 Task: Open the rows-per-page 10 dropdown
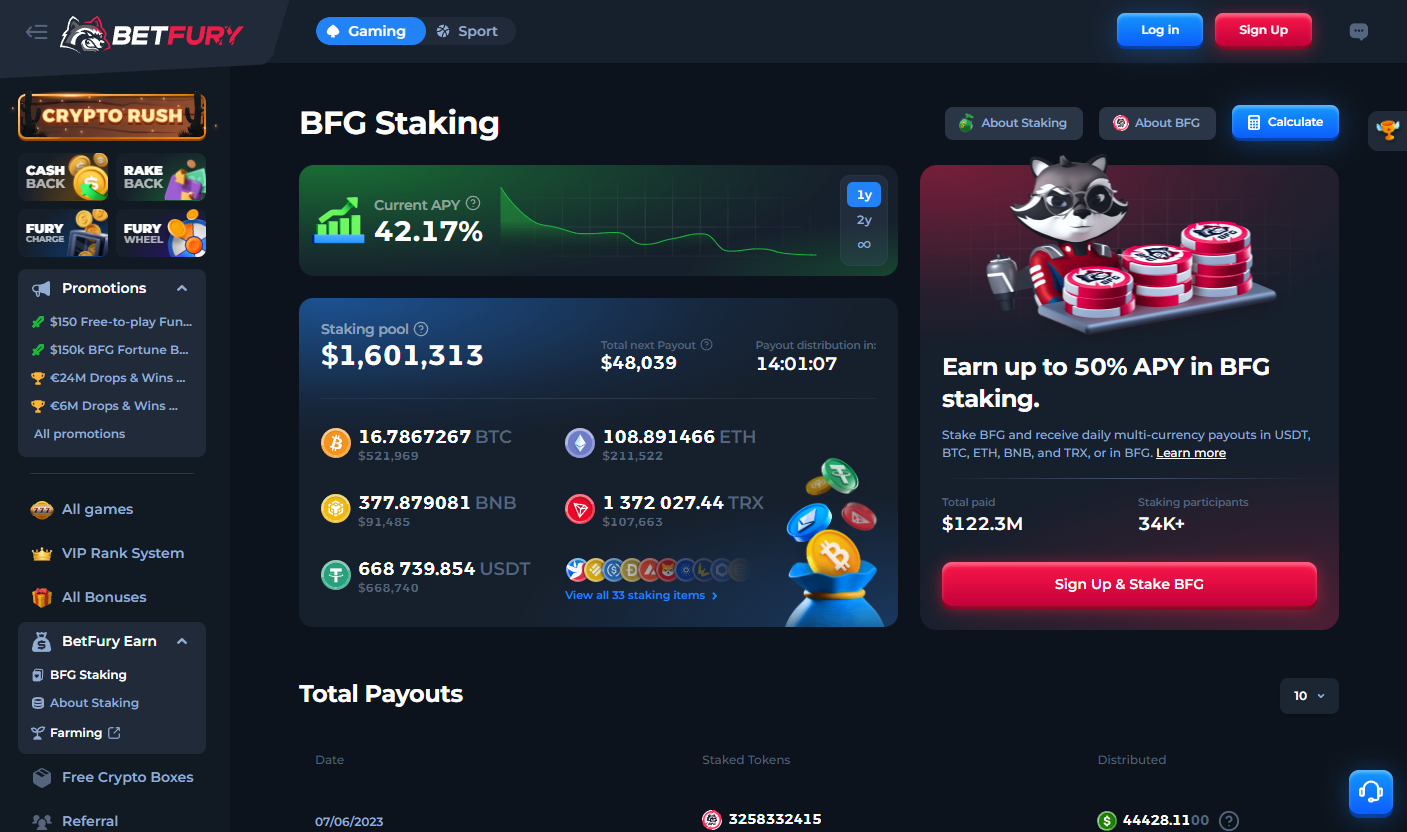[x=1309, y=696]
